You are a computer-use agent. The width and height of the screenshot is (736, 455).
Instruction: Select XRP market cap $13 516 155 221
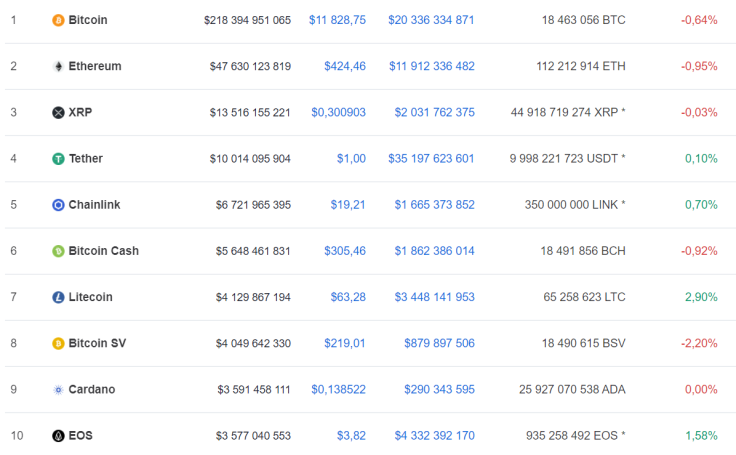point(250,113)
